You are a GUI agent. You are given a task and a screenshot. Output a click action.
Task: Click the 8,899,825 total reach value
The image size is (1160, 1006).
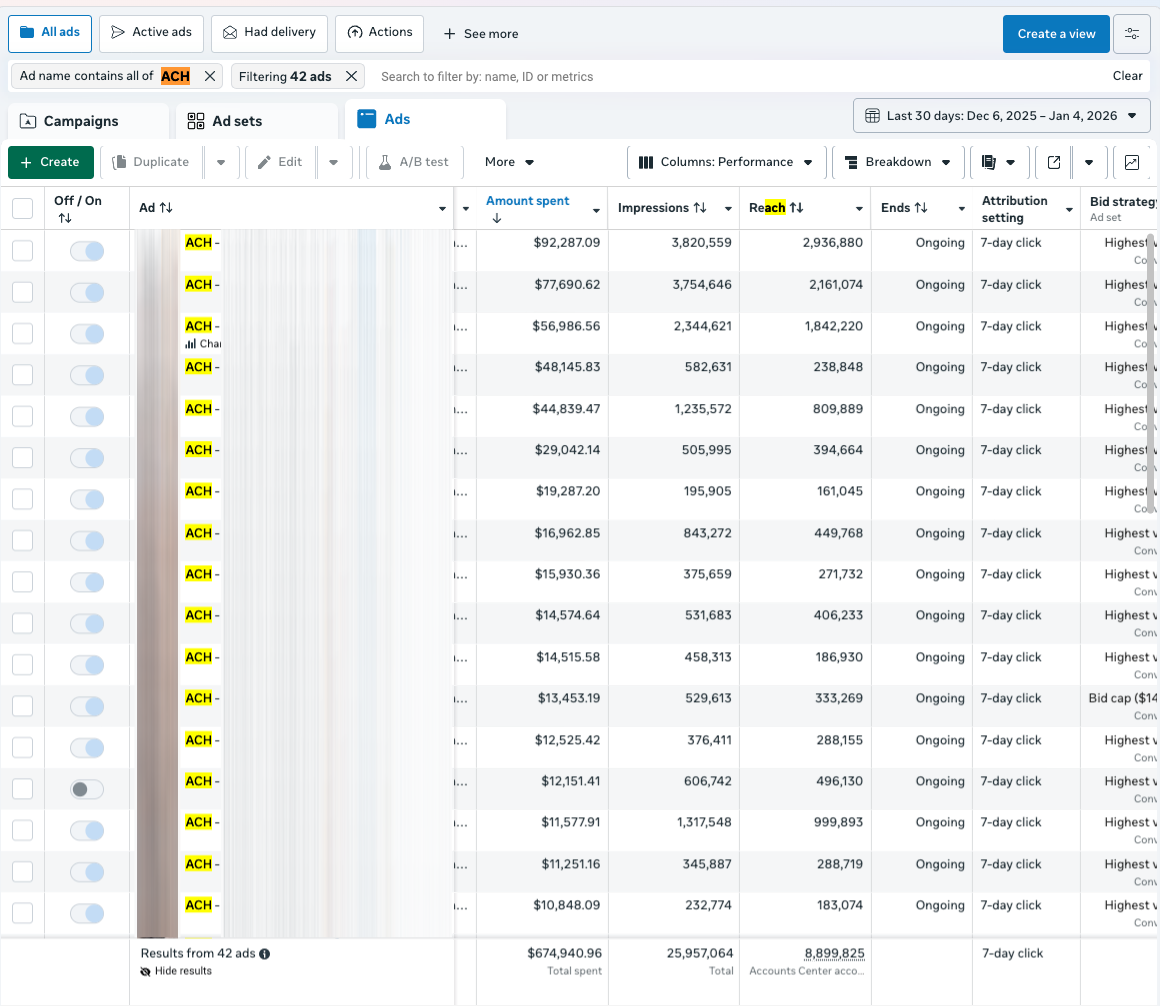point(834,953)
